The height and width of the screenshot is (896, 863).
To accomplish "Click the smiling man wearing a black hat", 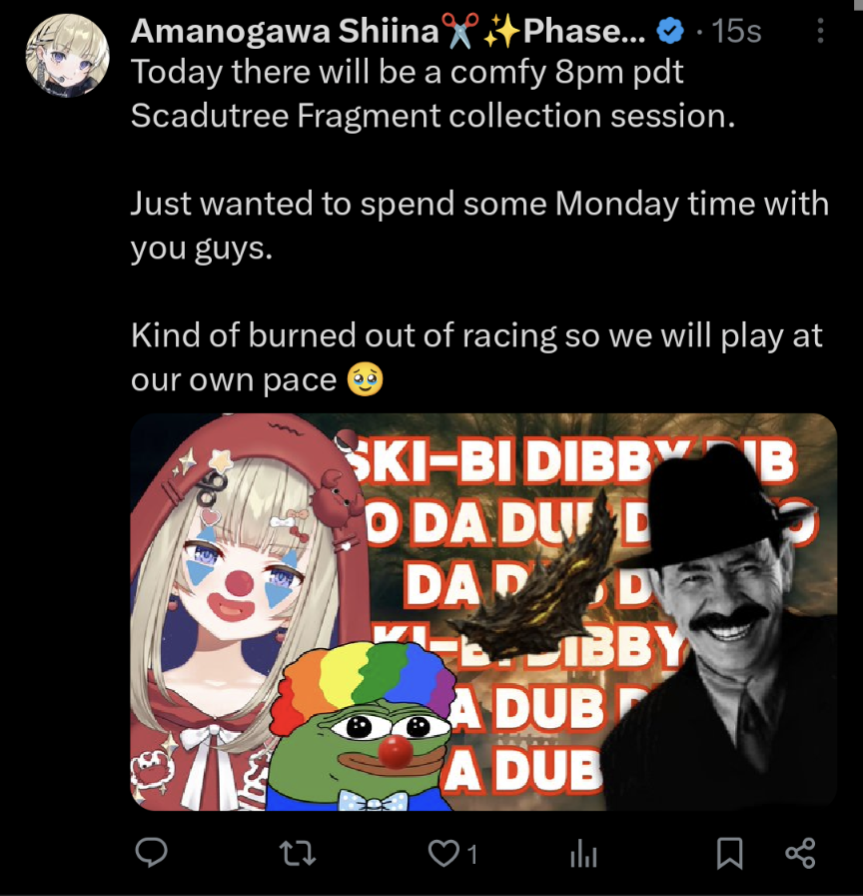I will [x=720, y=629].
